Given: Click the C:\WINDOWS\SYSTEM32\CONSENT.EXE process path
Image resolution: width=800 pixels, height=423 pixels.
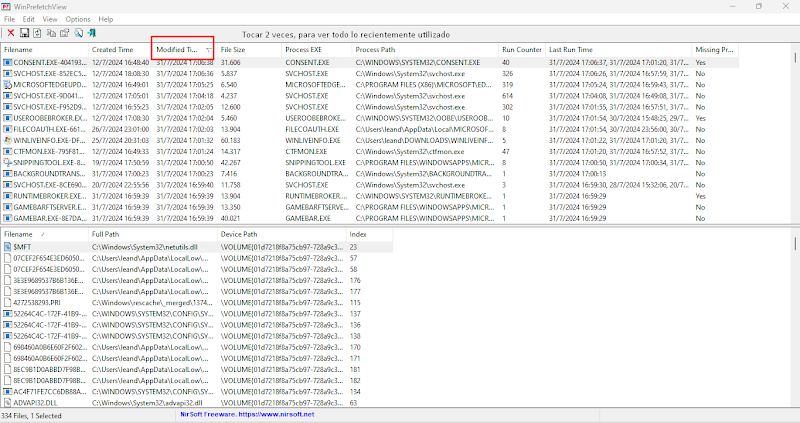Looking at the screenshot, I should coord(418,62).
